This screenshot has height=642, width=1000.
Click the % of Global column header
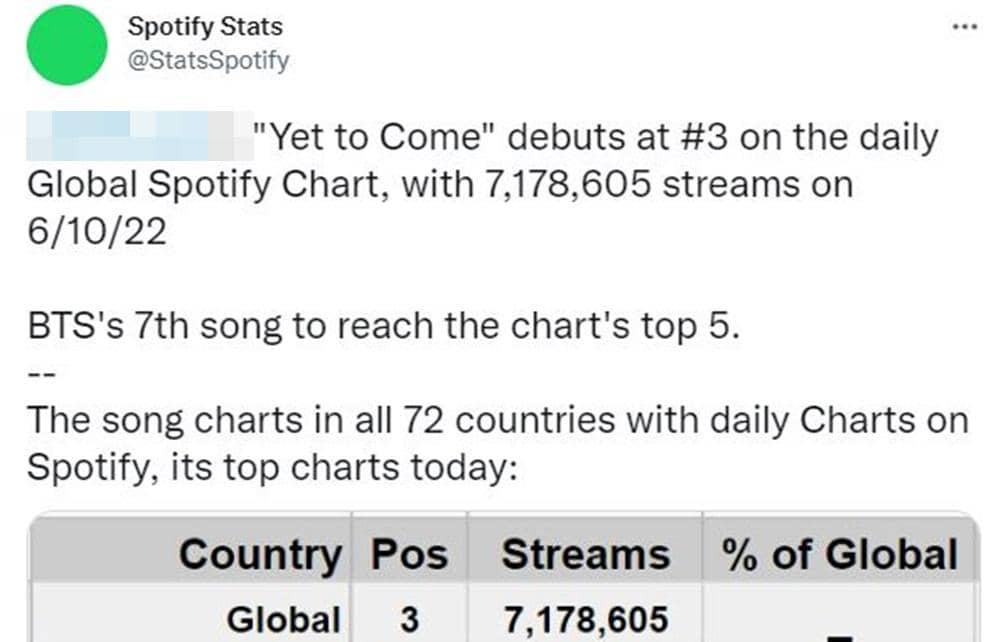(838, 553)
